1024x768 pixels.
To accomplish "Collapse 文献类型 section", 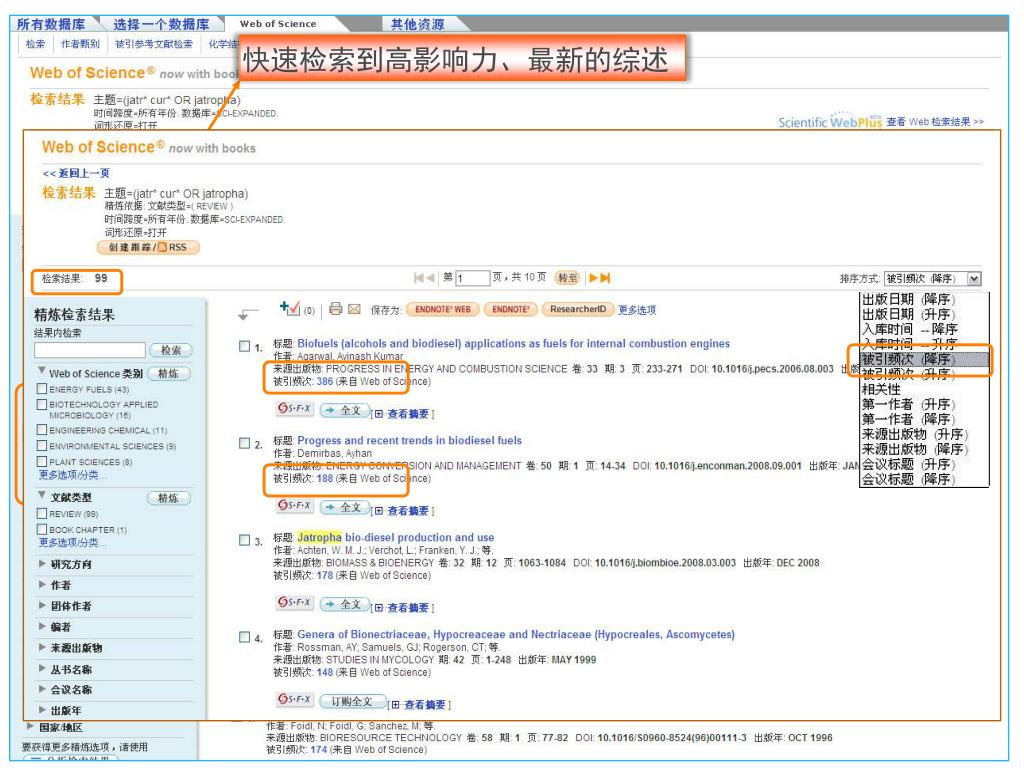I will pyautogui.click(x=42, y=496).
